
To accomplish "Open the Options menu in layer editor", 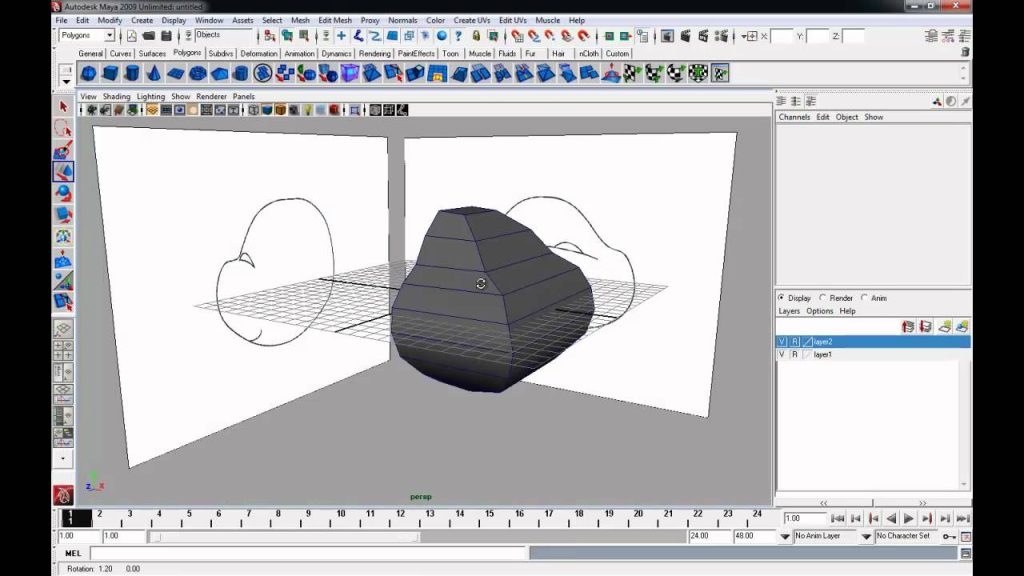I will tap(819, 311).
